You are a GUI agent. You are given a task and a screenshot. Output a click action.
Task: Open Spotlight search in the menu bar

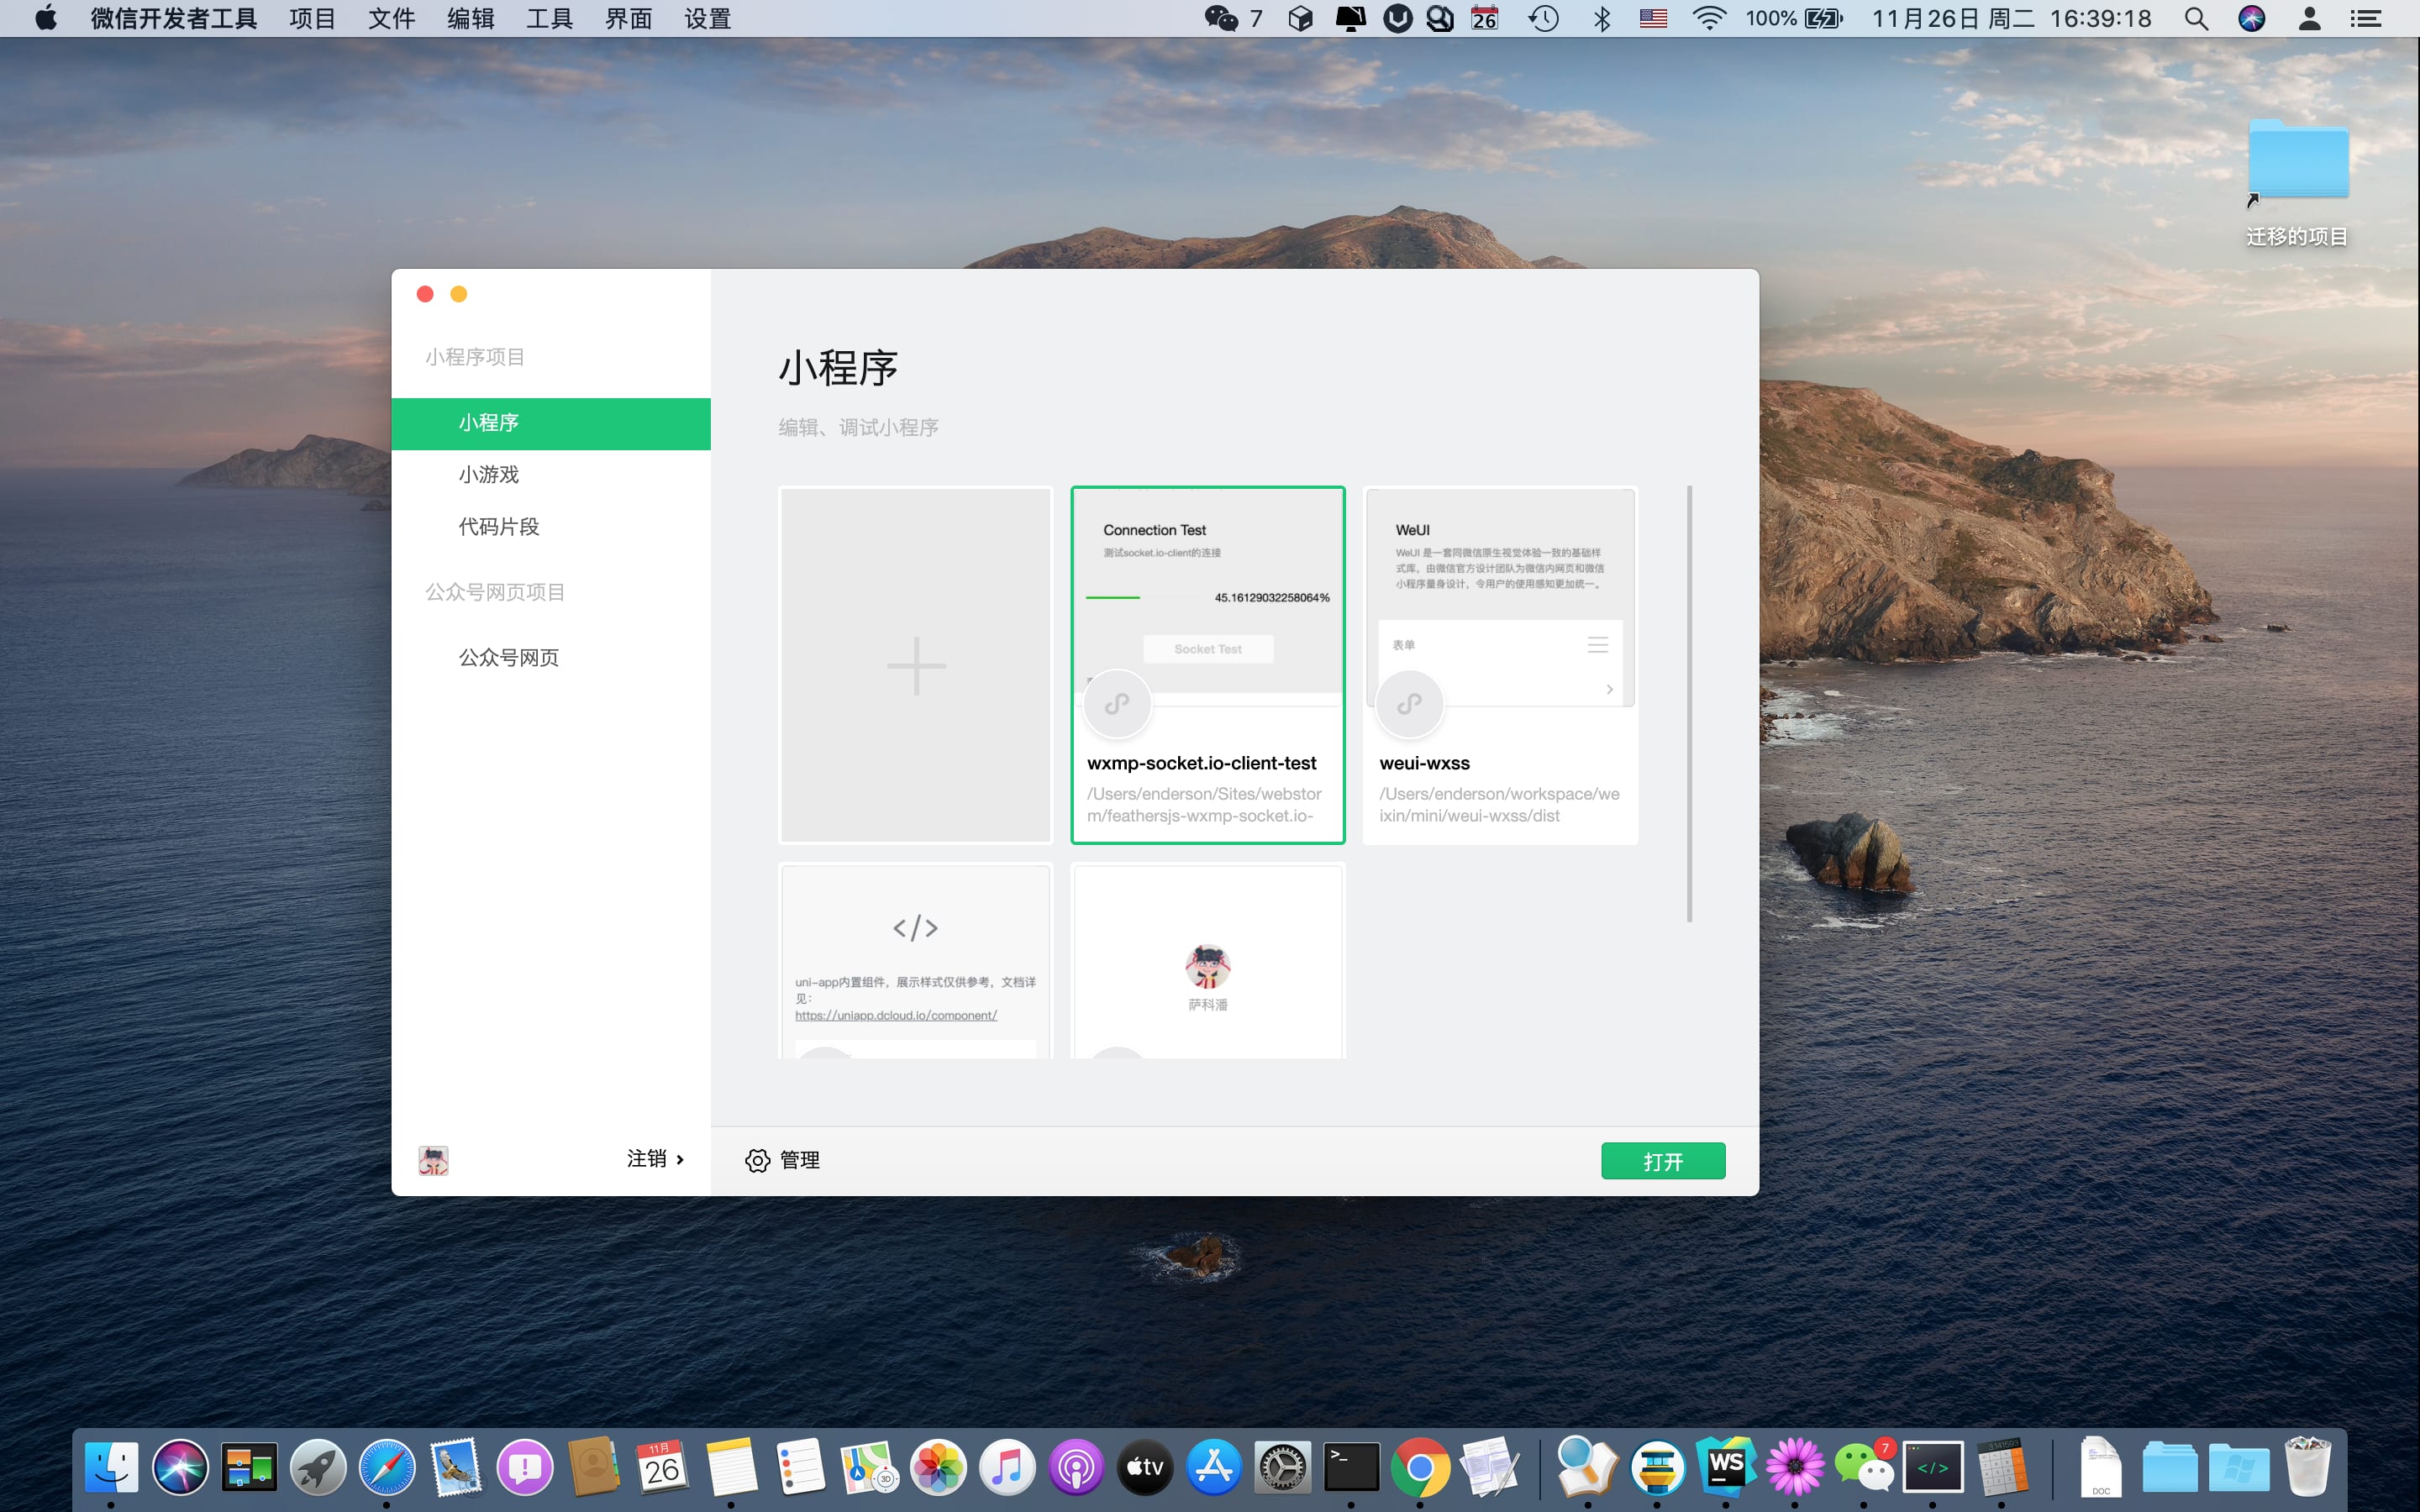pyautogui.click(x=2196, y=18)
